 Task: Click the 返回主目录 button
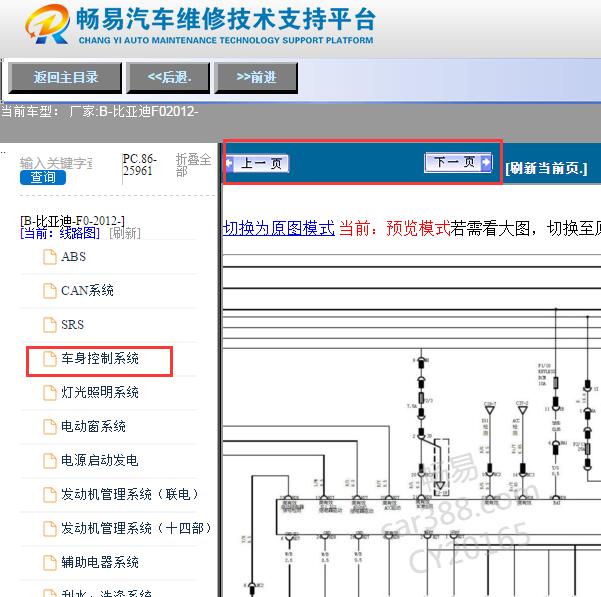65,78
